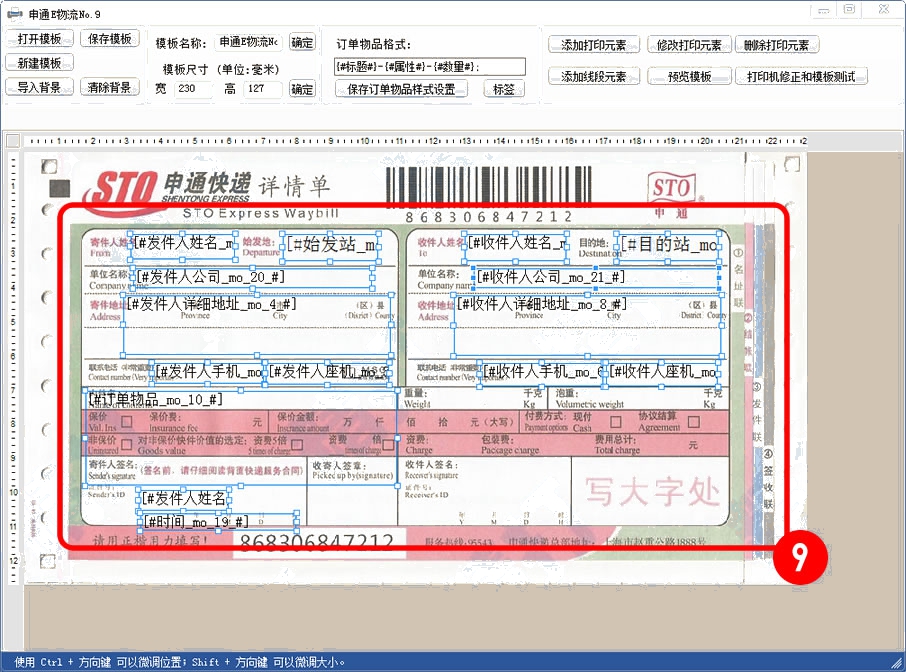Confirm template size with its 确定 button

(x=302, y=89)
